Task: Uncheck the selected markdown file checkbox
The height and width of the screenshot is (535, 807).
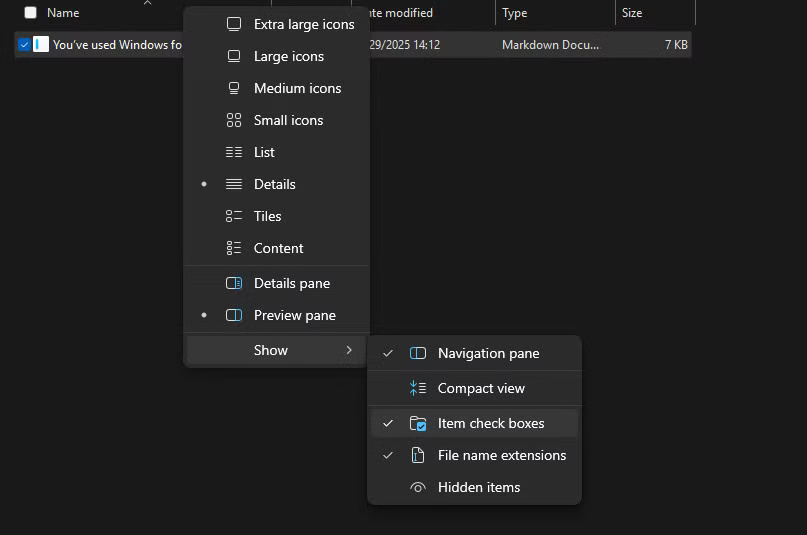Action: tap(24, 45)
